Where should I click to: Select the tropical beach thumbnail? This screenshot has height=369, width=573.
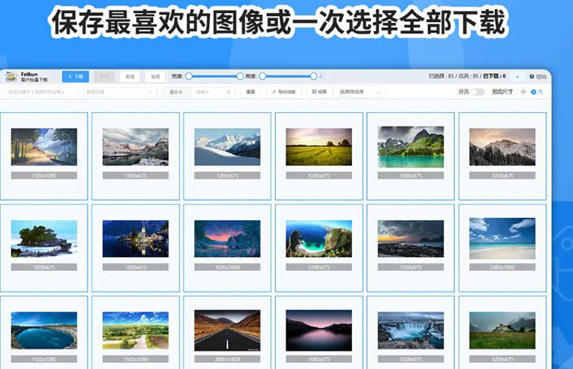pyautogui.click(x=502, y=239)
